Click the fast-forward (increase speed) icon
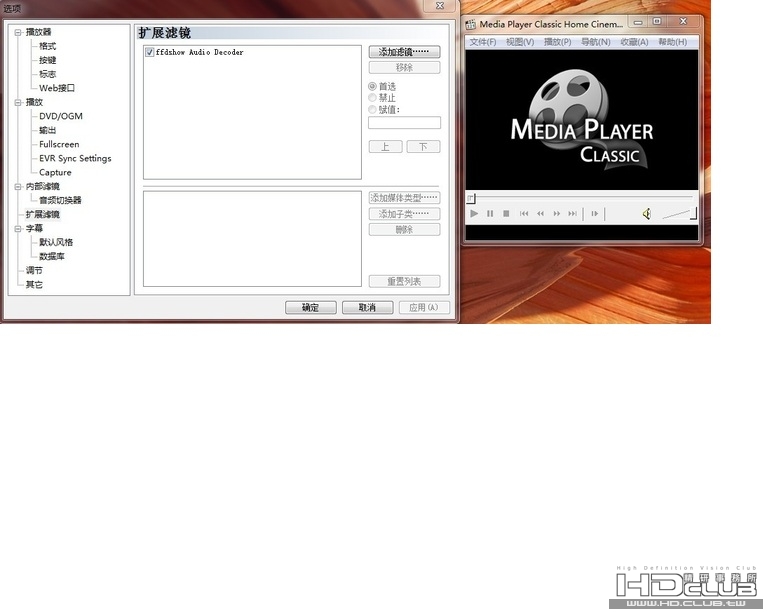The image size is (768, 614). tap(556, 213)
